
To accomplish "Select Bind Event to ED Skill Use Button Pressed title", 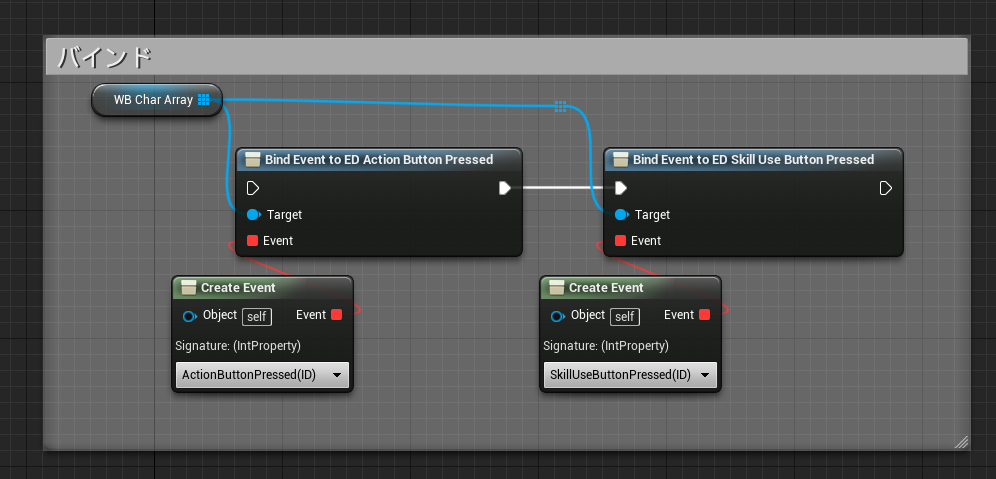I will pyautogui.click(x=753, y=159).
